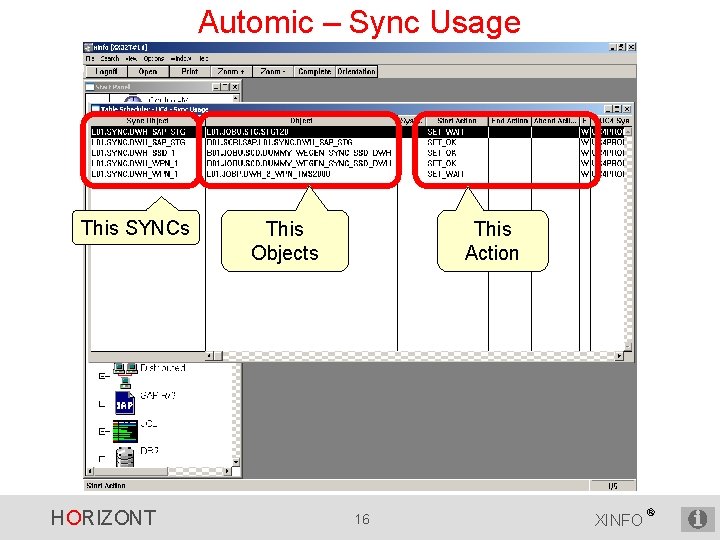
Task: Close the Table Scheduler Sync Usage window
Action: 627,109
